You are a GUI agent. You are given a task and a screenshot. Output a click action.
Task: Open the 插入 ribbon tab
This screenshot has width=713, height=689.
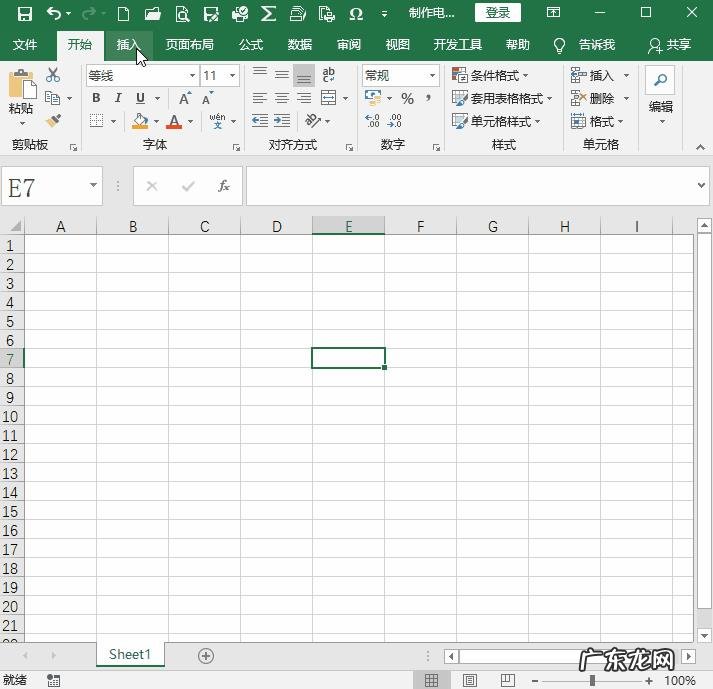(128, 45)
